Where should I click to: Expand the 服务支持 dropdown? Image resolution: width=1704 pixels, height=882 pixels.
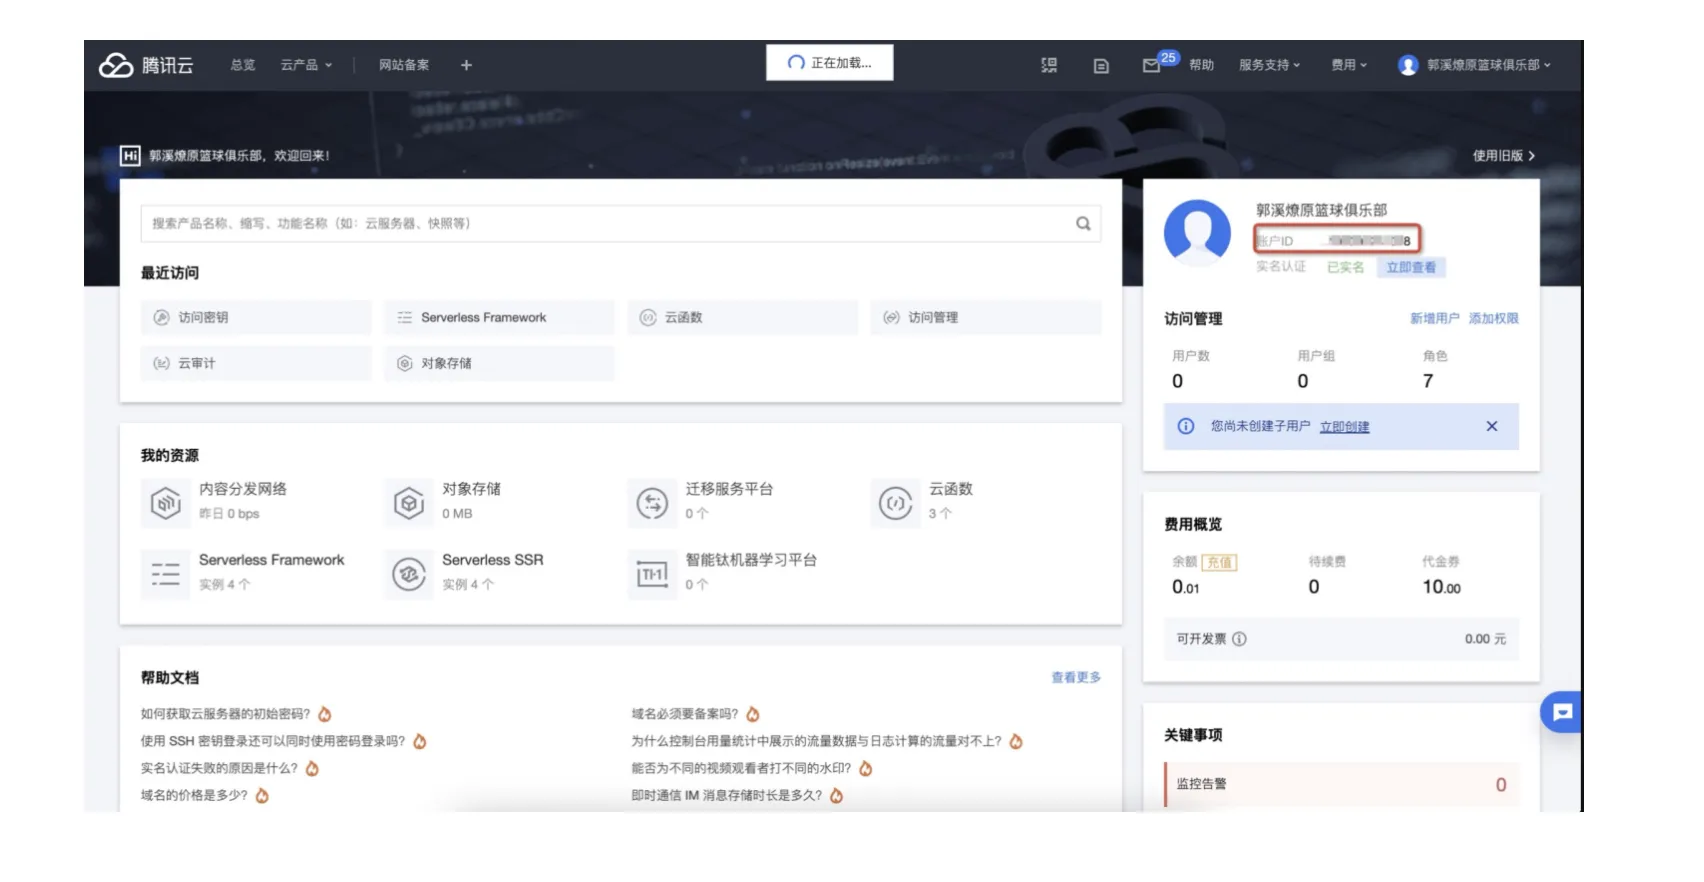click(1269, 65)
